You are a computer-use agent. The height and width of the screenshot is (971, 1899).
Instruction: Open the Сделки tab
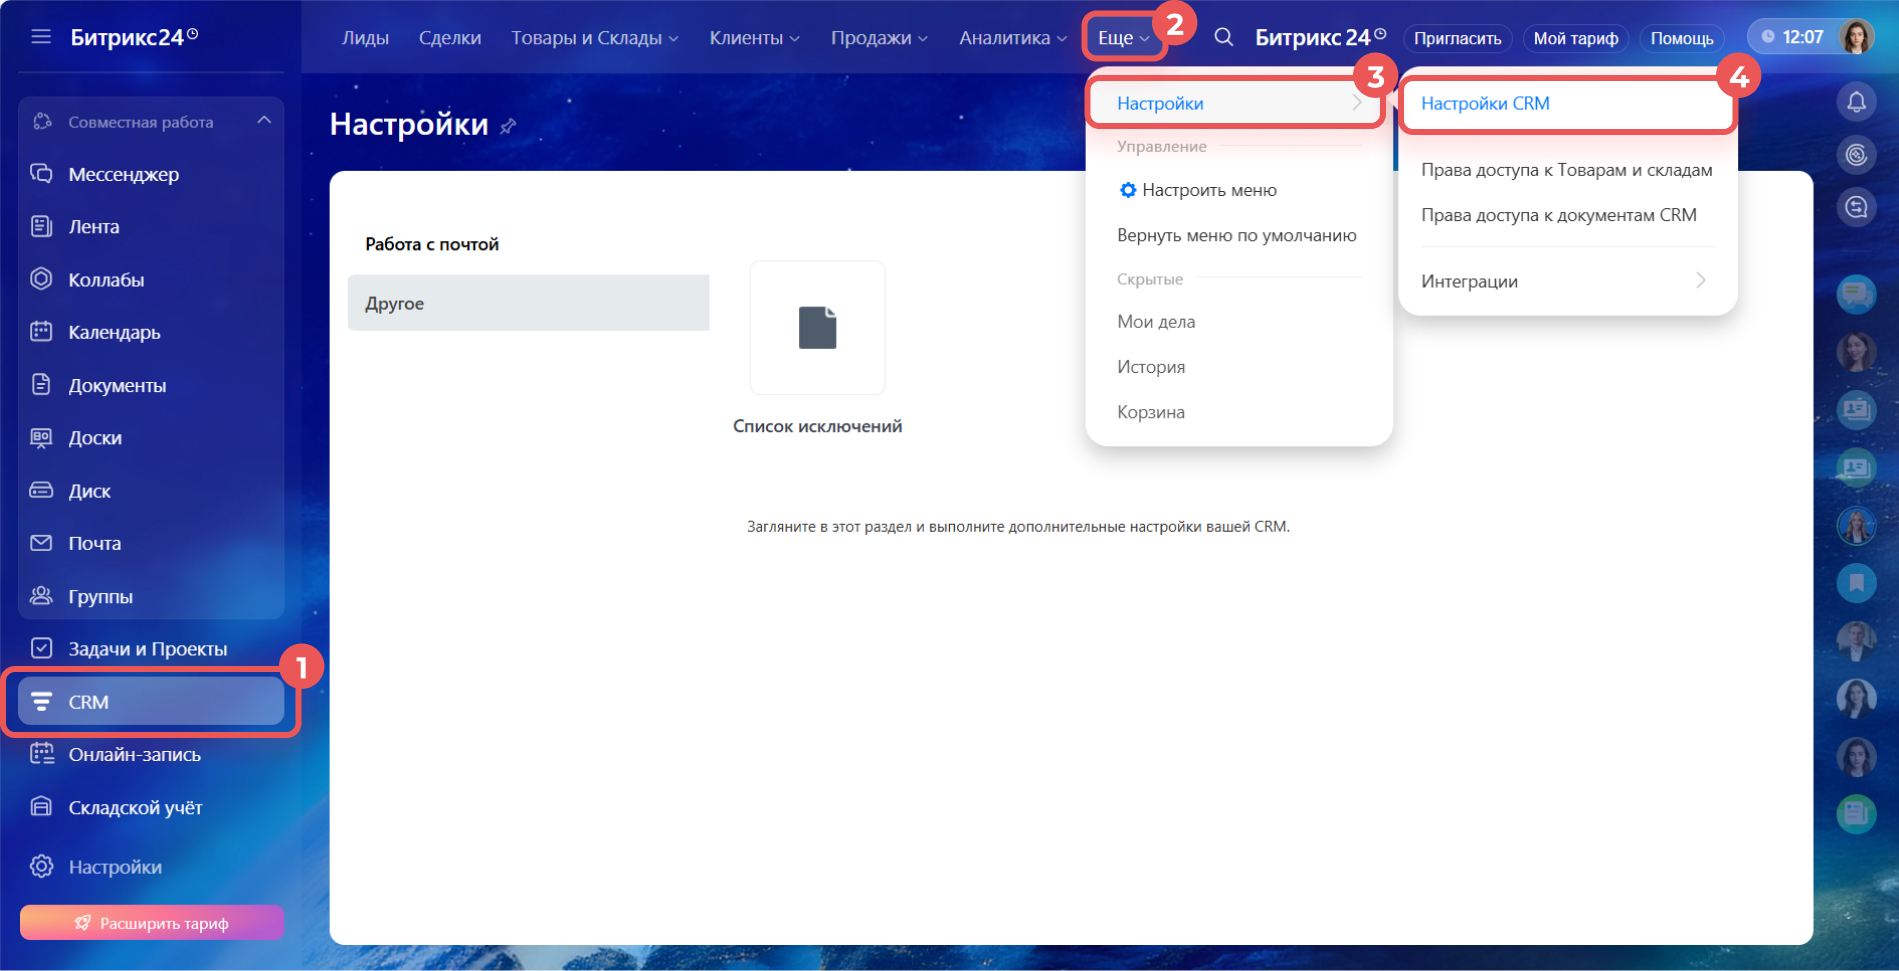[449, 38]
